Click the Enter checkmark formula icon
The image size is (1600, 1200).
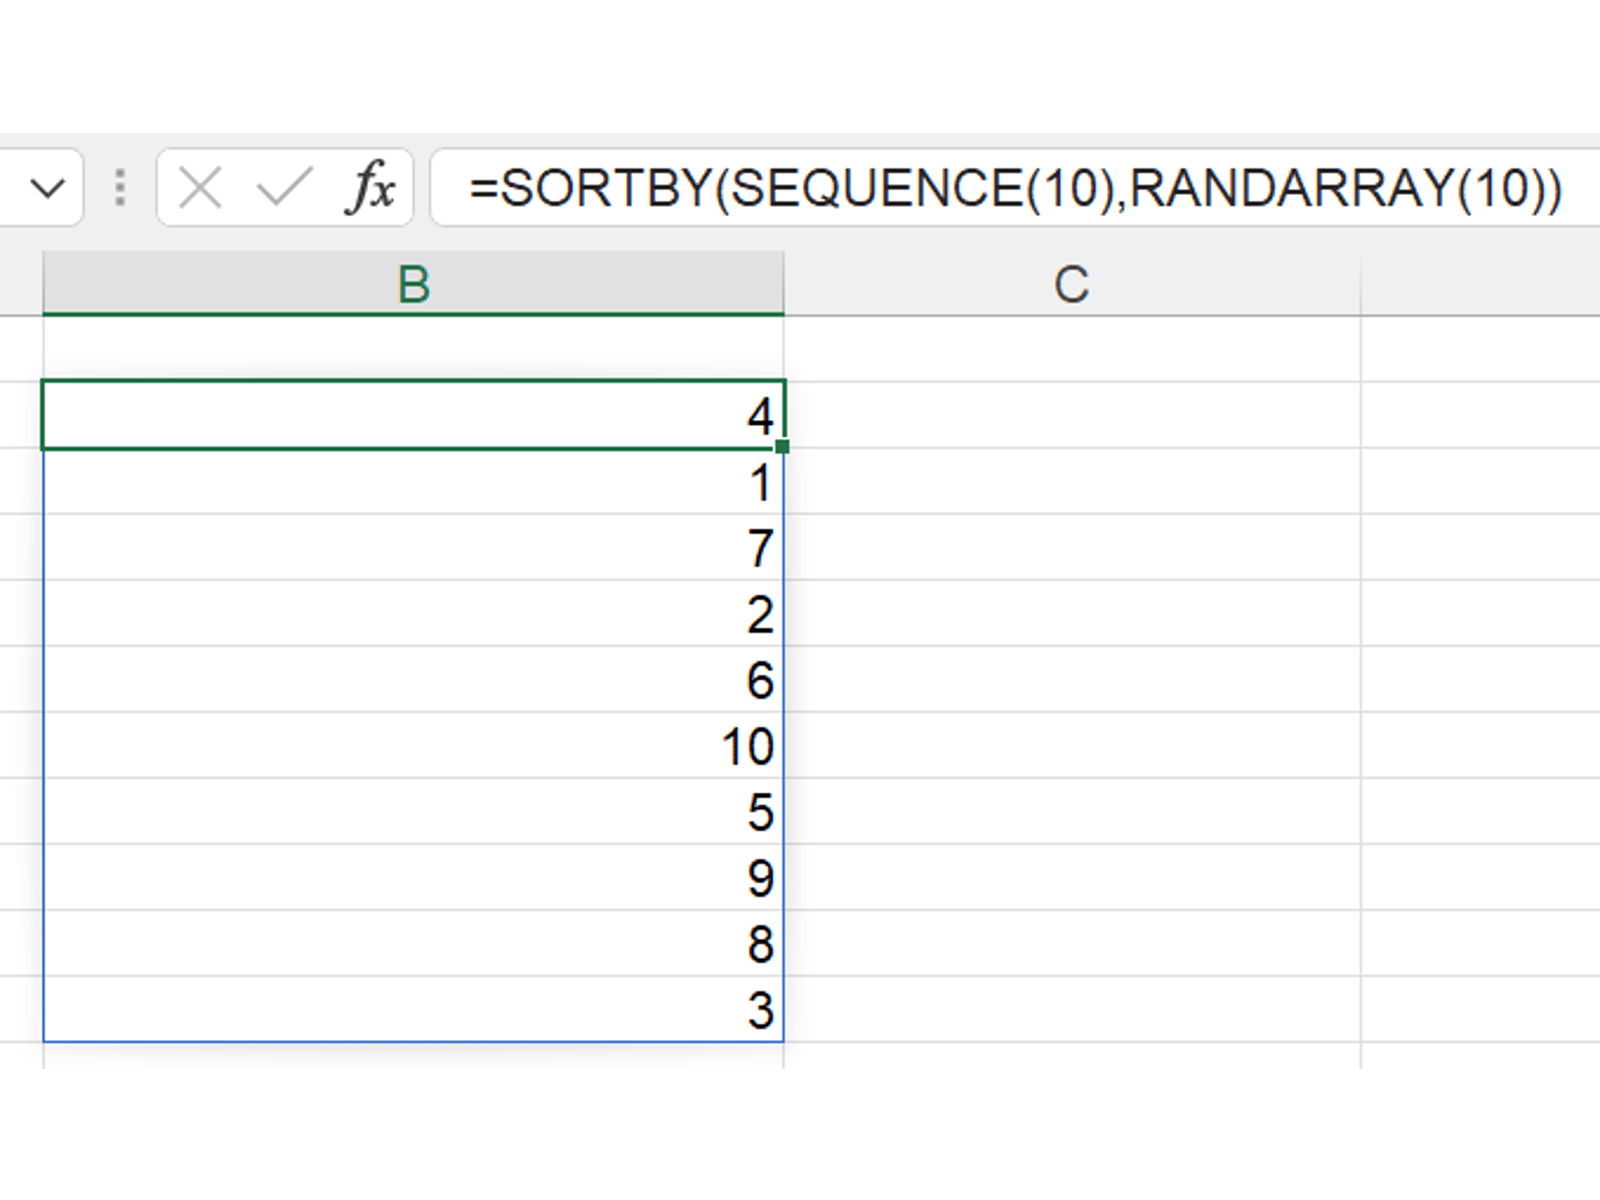(284, 188)
